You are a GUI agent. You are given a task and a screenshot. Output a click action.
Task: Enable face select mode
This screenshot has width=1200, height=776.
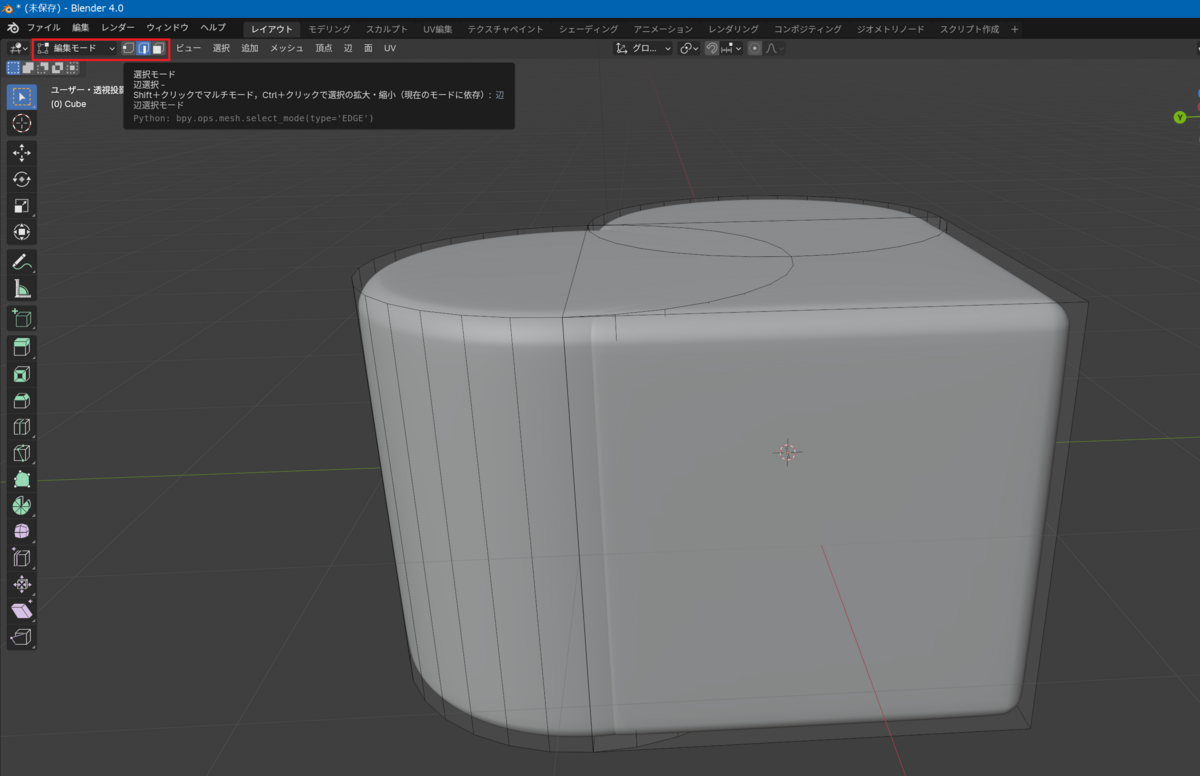[158, 48]
